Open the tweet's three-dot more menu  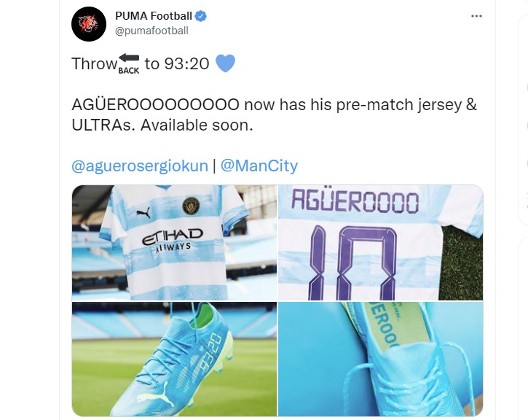(476, 16)
